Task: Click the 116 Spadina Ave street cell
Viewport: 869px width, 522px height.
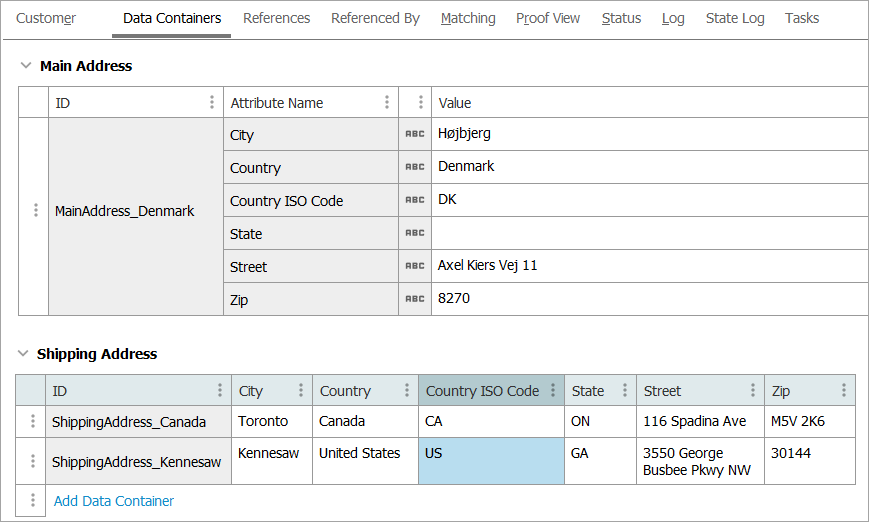Action: pyautogui.click(x=701, y=422)
